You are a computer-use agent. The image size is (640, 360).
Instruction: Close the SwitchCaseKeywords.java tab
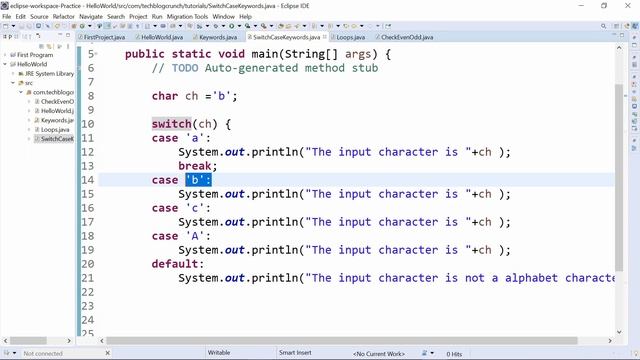(325, 37)
